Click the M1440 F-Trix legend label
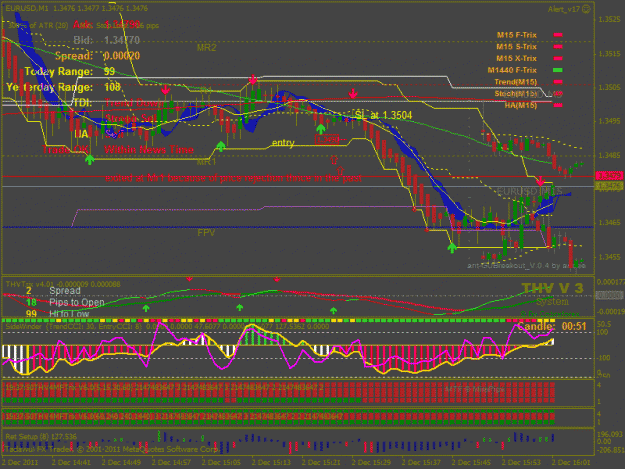Screen dimensions: 625x469 (512, 70)
